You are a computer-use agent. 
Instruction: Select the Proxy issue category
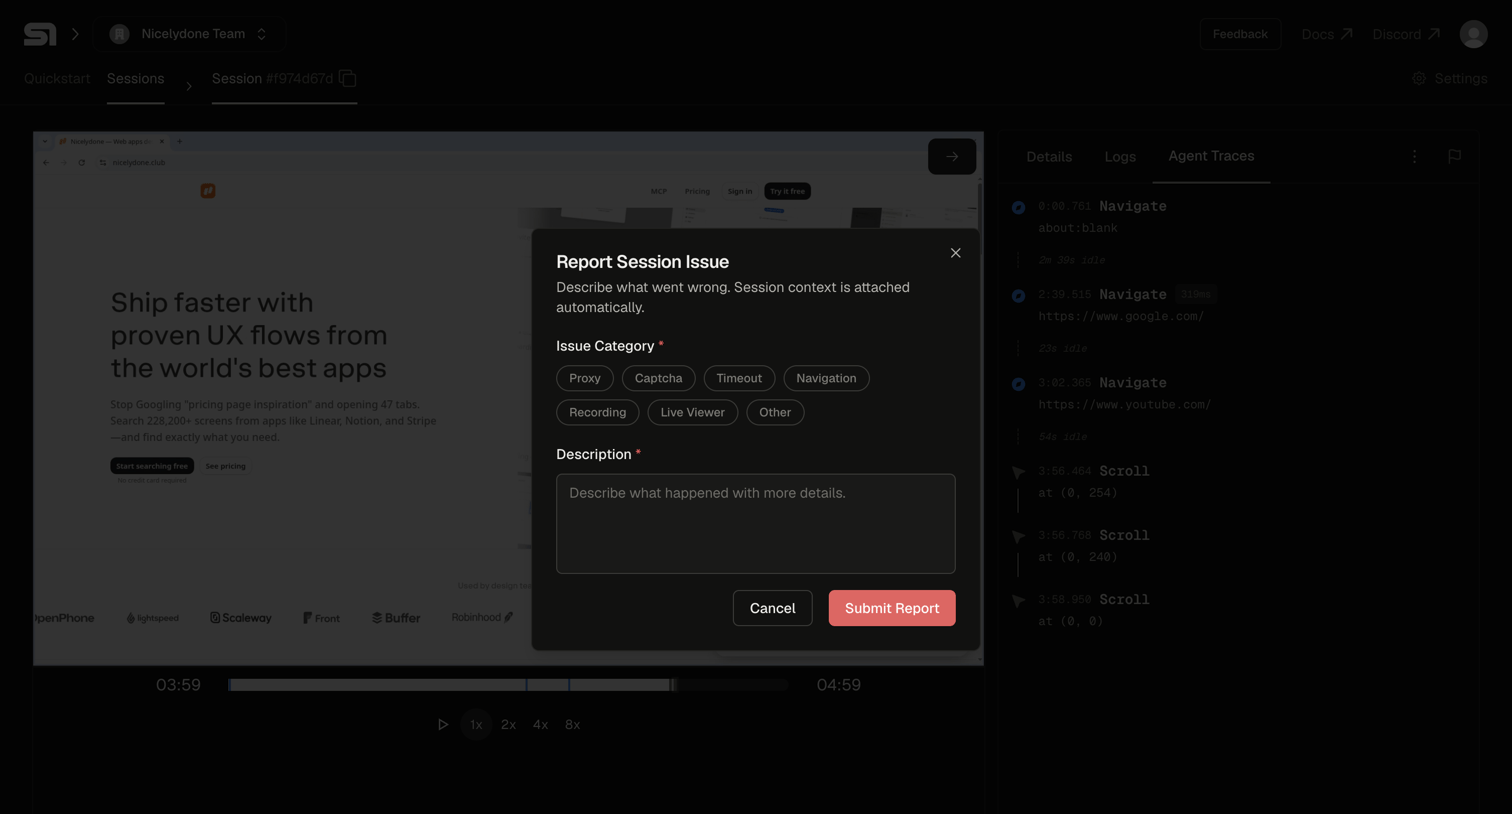pos(585,378)
